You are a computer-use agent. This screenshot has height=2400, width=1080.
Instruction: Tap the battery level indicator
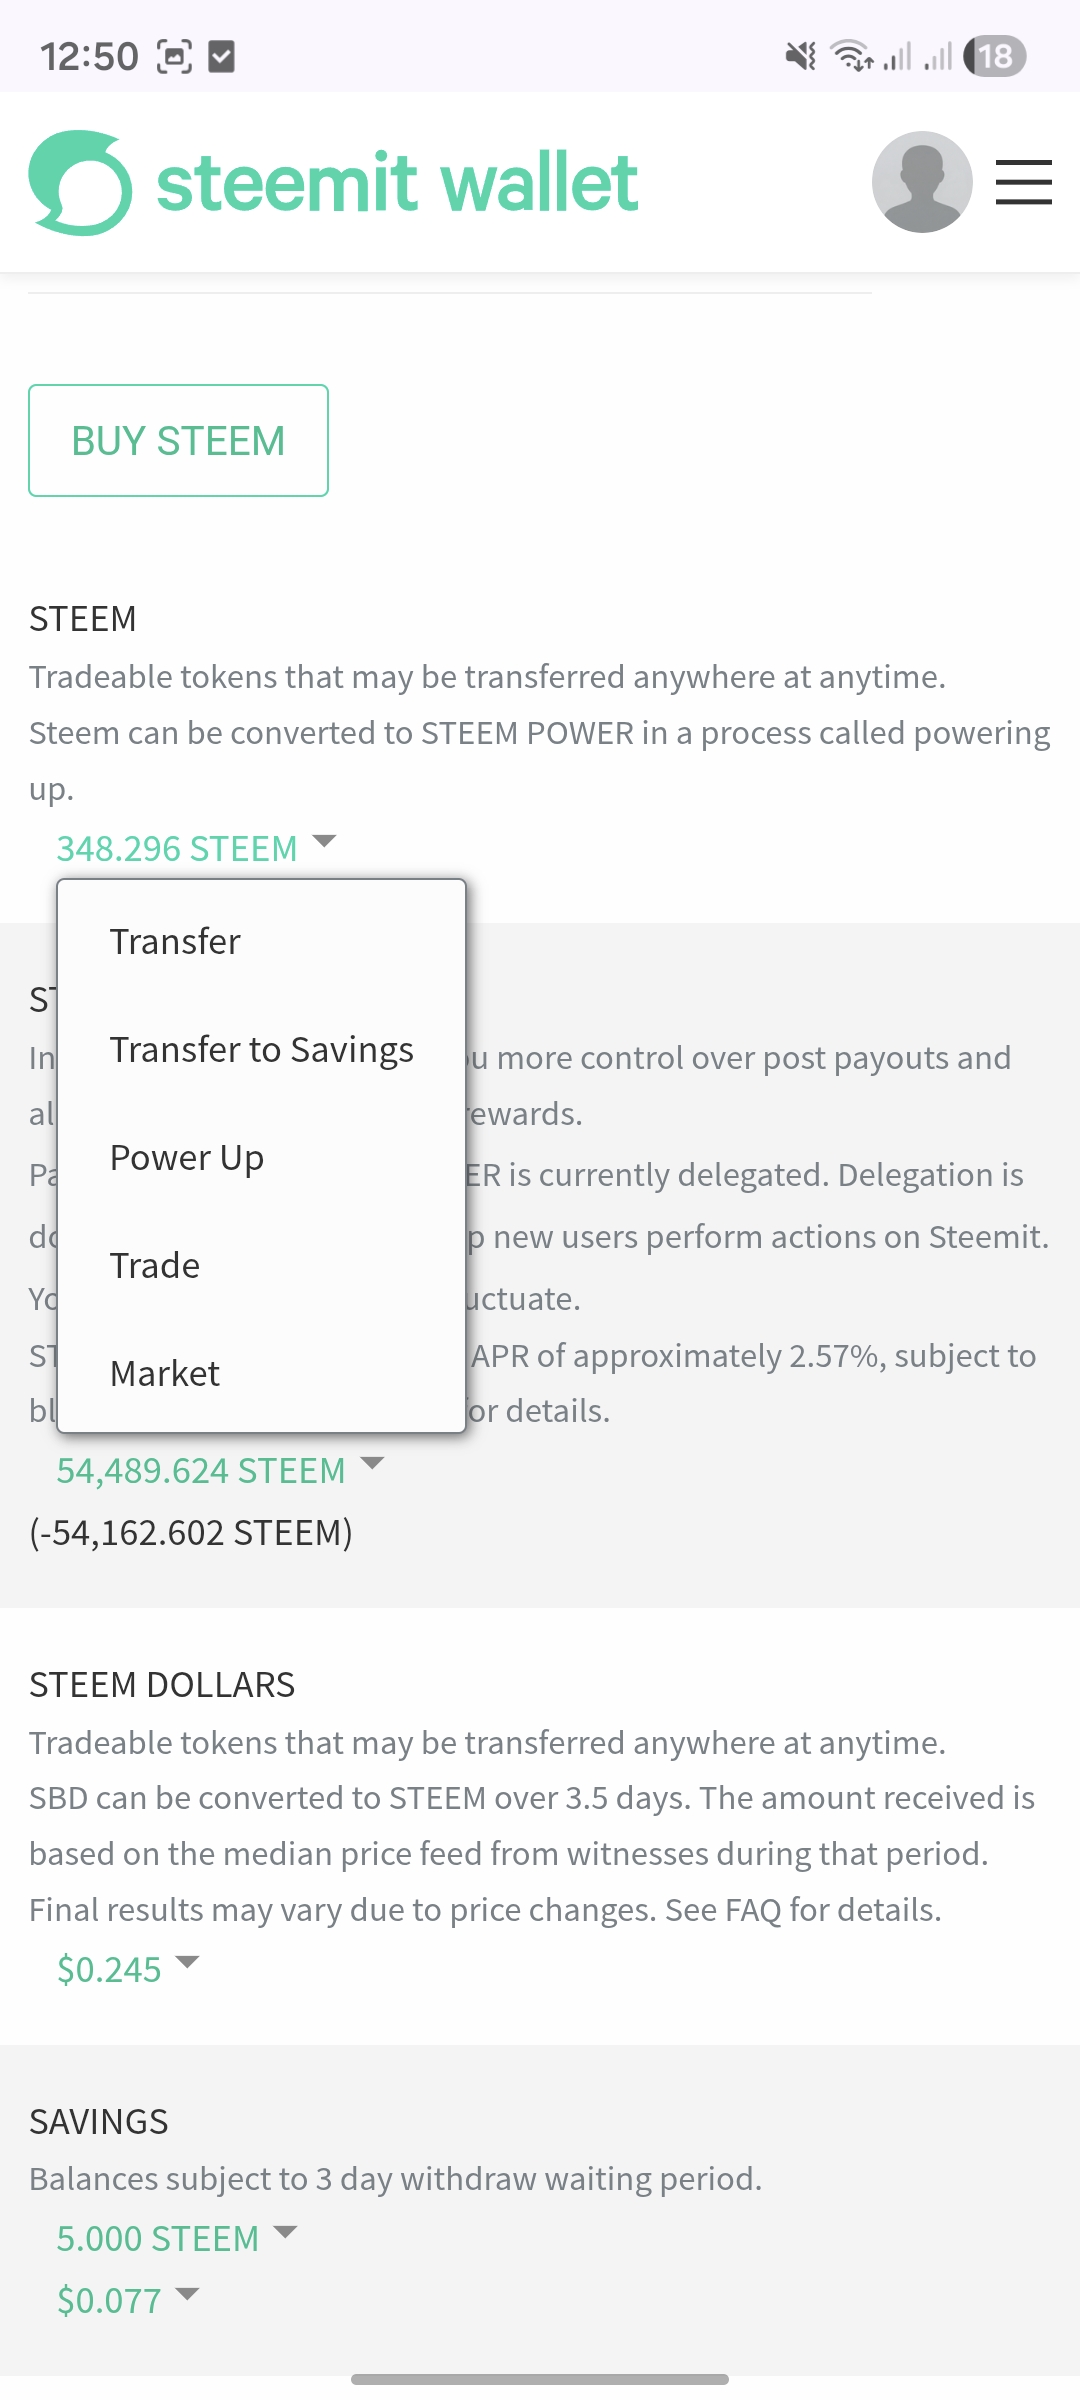tap(994, 56)
